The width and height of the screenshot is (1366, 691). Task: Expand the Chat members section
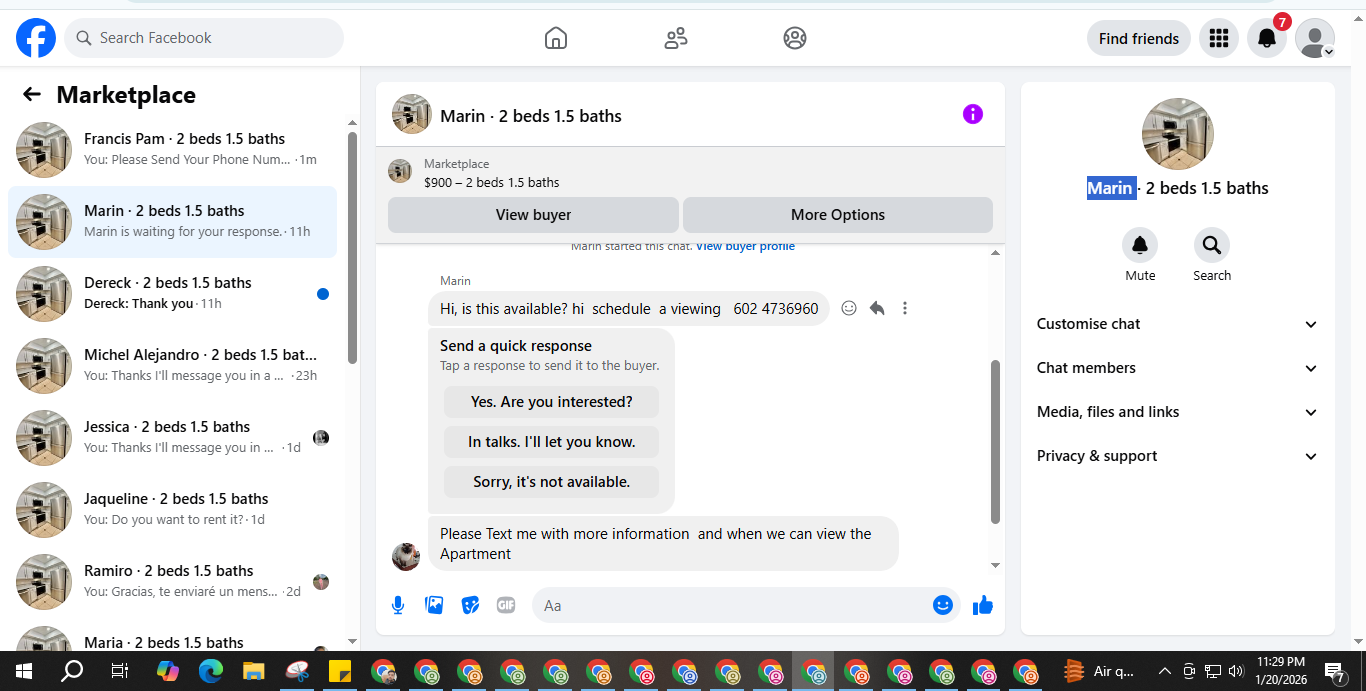pyautogui.click(x=1178, y=368)
